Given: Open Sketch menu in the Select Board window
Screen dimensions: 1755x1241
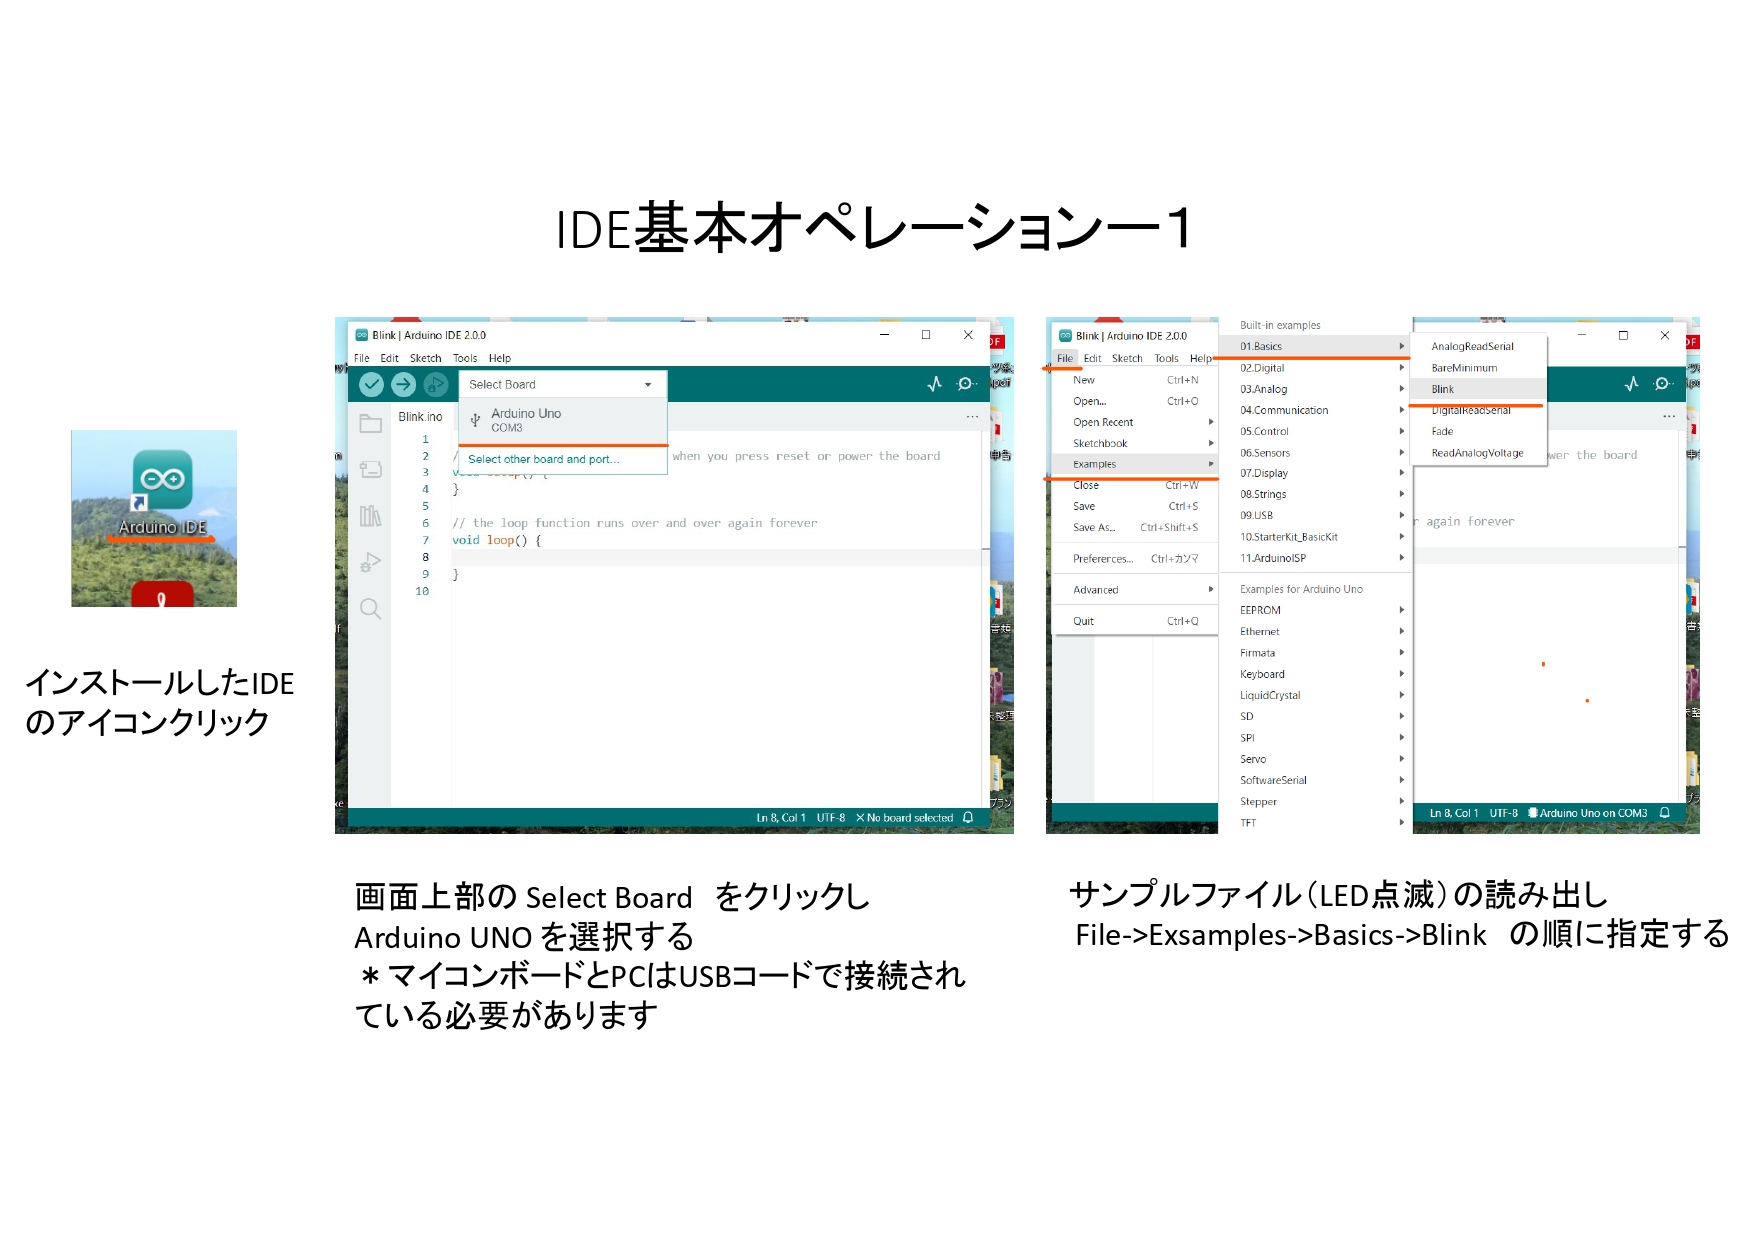Looking at the screenshot, I should point(425,358).
